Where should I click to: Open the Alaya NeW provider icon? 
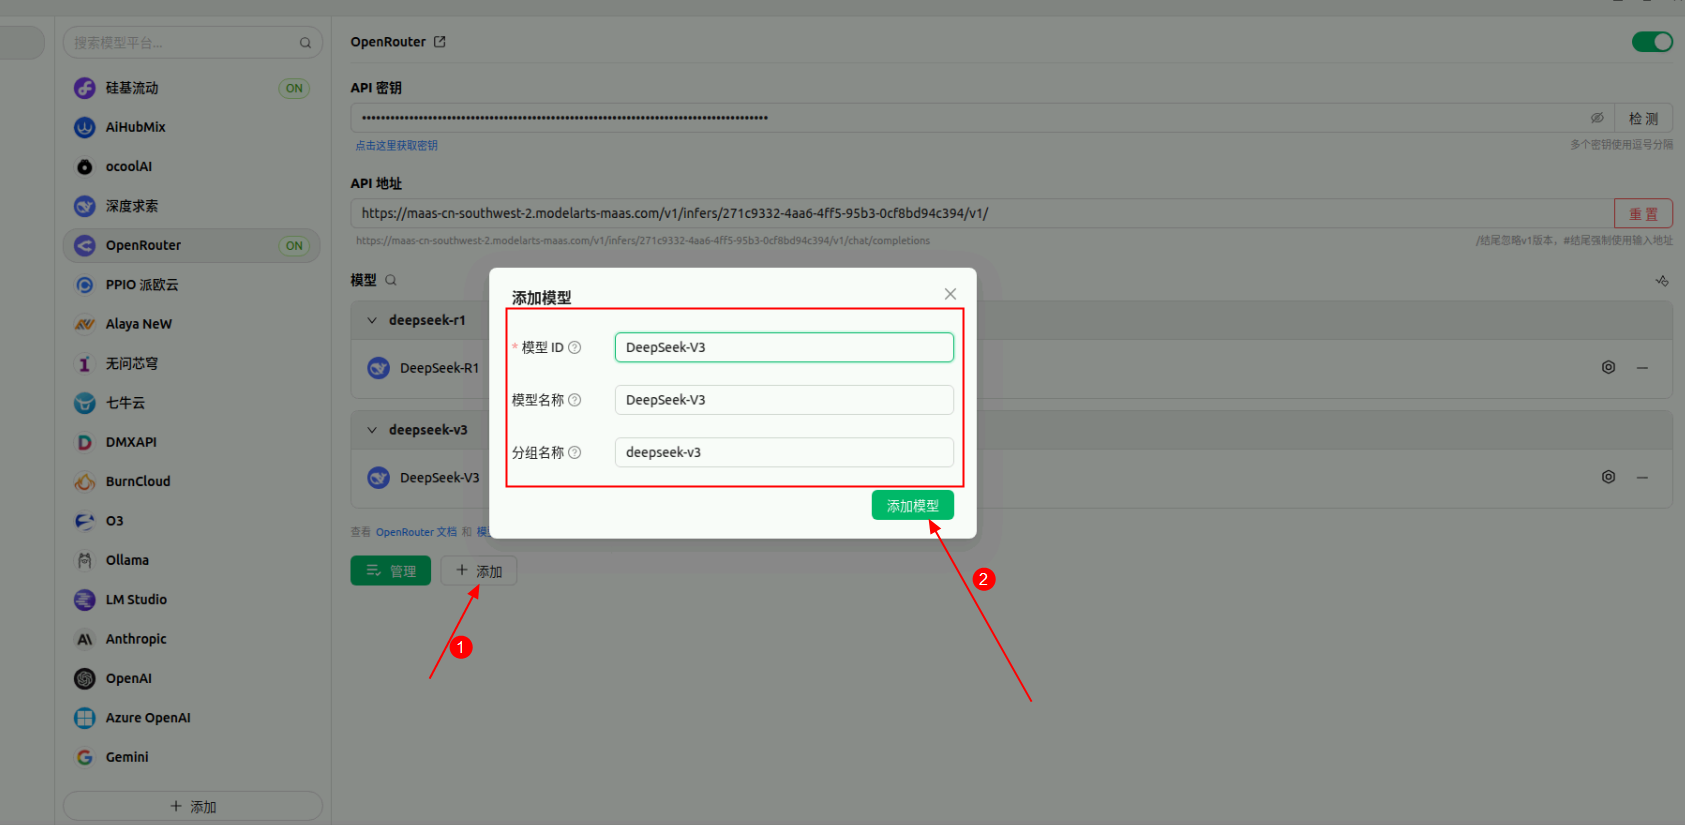tap(85, 324)
